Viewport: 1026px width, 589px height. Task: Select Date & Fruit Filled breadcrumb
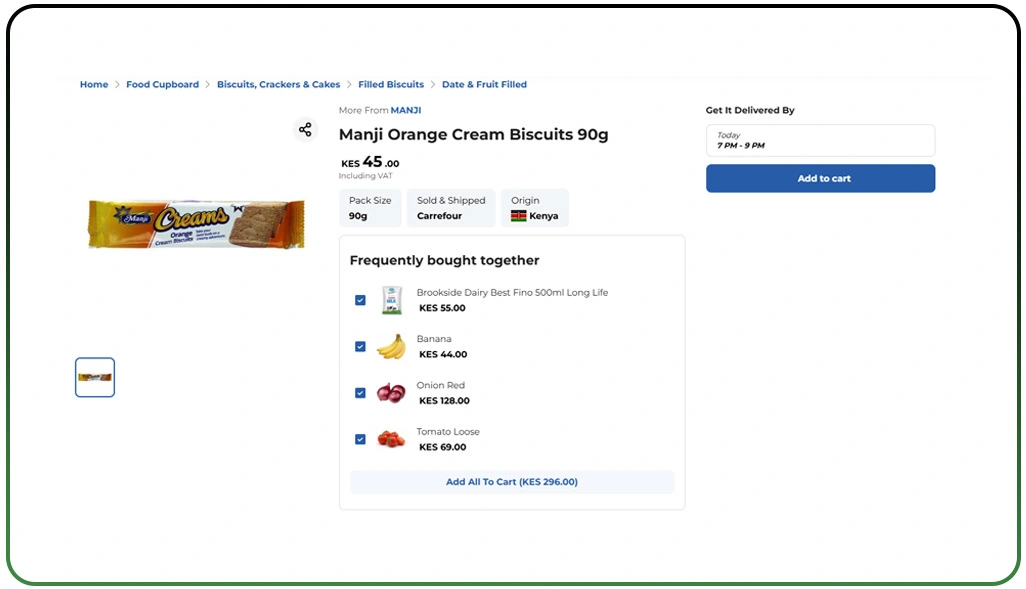point(484,85)
